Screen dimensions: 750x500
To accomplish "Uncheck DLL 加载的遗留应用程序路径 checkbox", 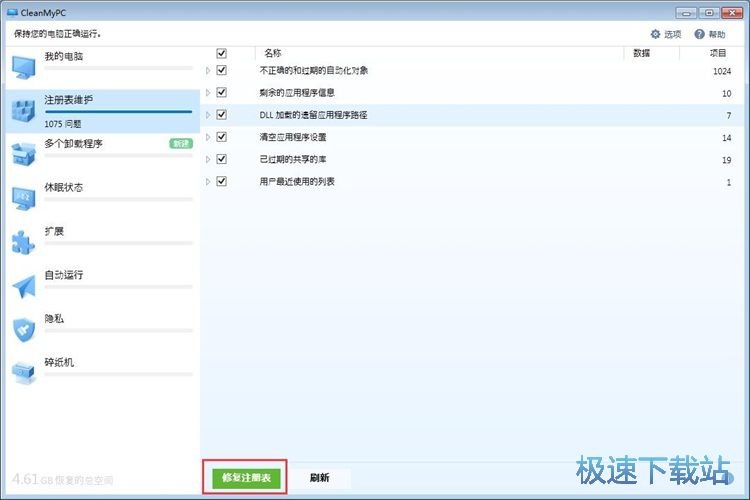I will (x=221, y=115).
